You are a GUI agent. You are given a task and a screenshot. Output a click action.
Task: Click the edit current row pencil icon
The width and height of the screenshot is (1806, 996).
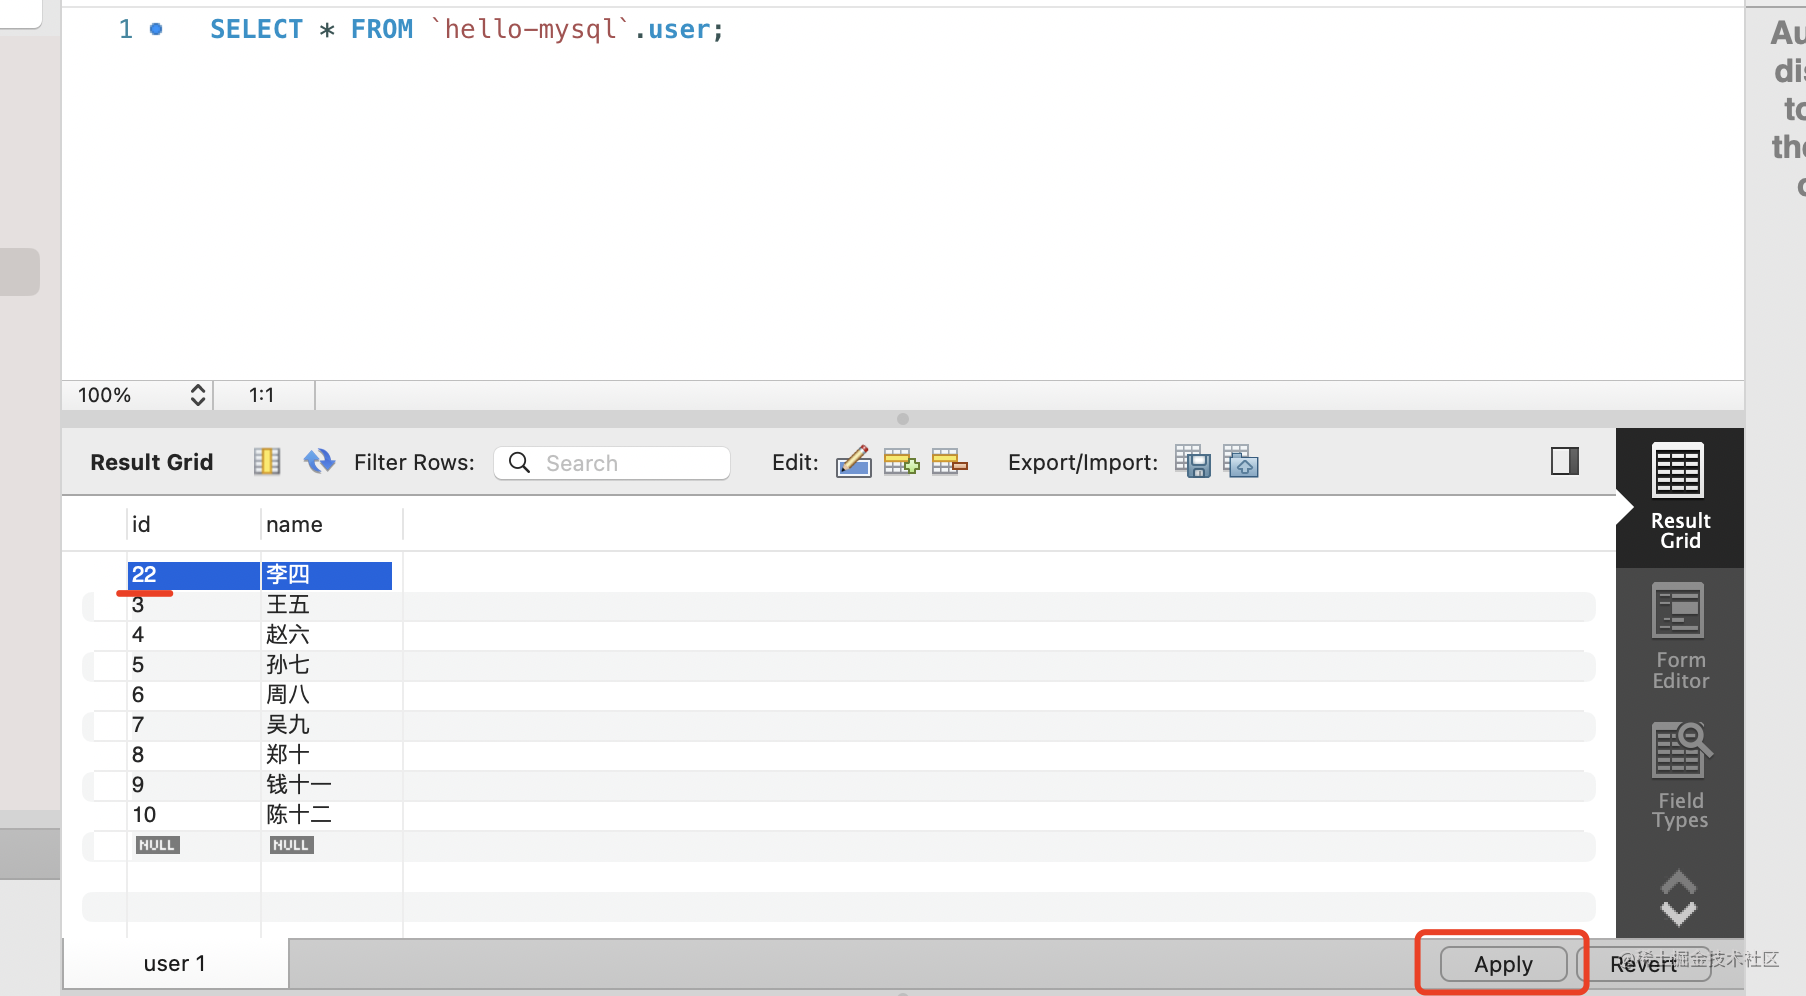click(x=853, y=462)
